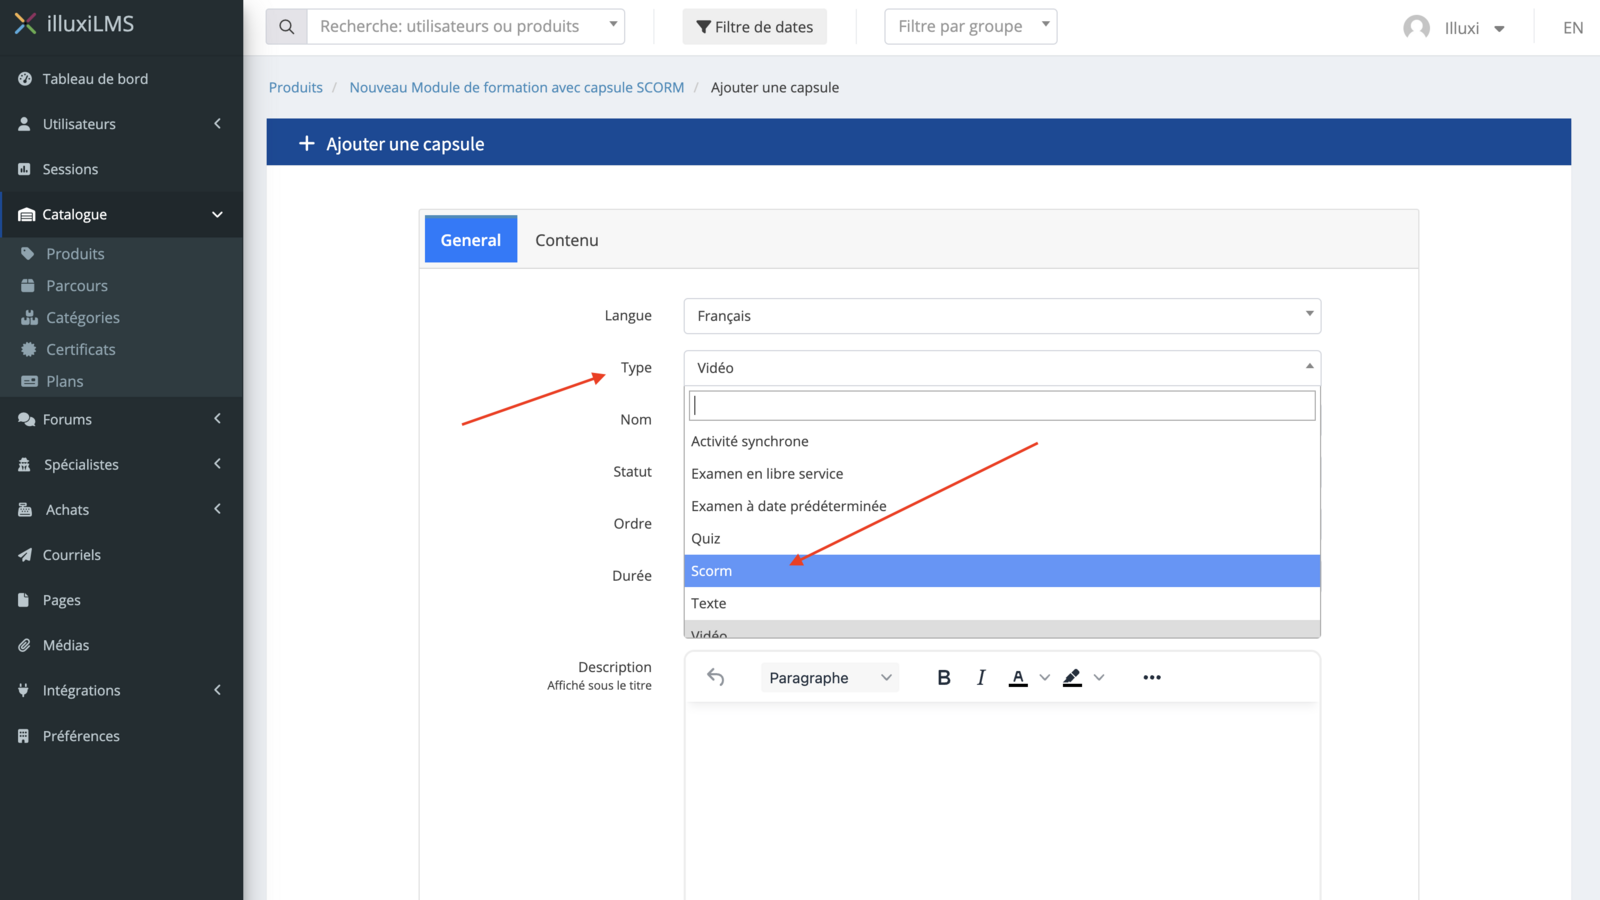Click the Préférences icon
The image size is (1600, 900).
(24, 736)
